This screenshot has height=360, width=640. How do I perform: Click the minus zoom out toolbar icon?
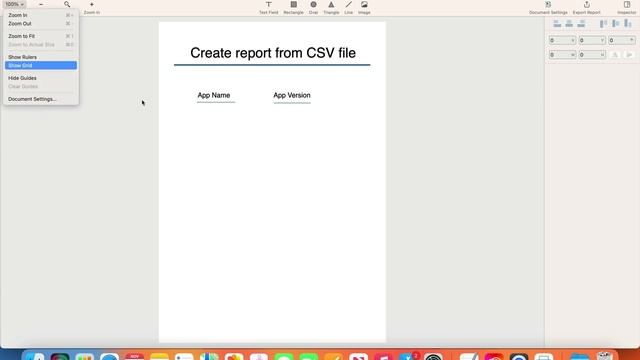click(41, 4)
